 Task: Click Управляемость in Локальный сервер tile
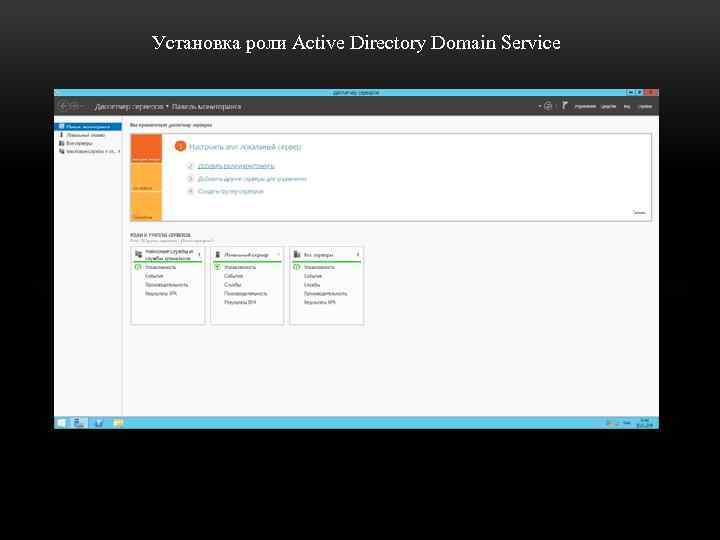[240, 267]
